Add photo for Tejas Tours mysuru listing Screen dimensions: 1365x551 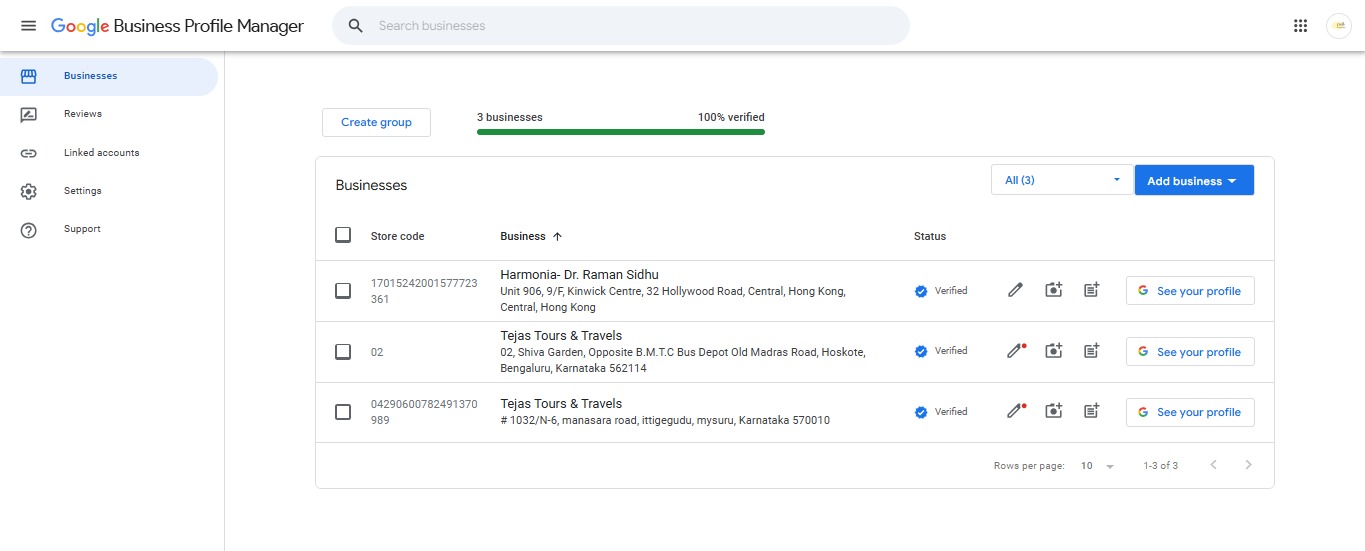coord(1053,412)
